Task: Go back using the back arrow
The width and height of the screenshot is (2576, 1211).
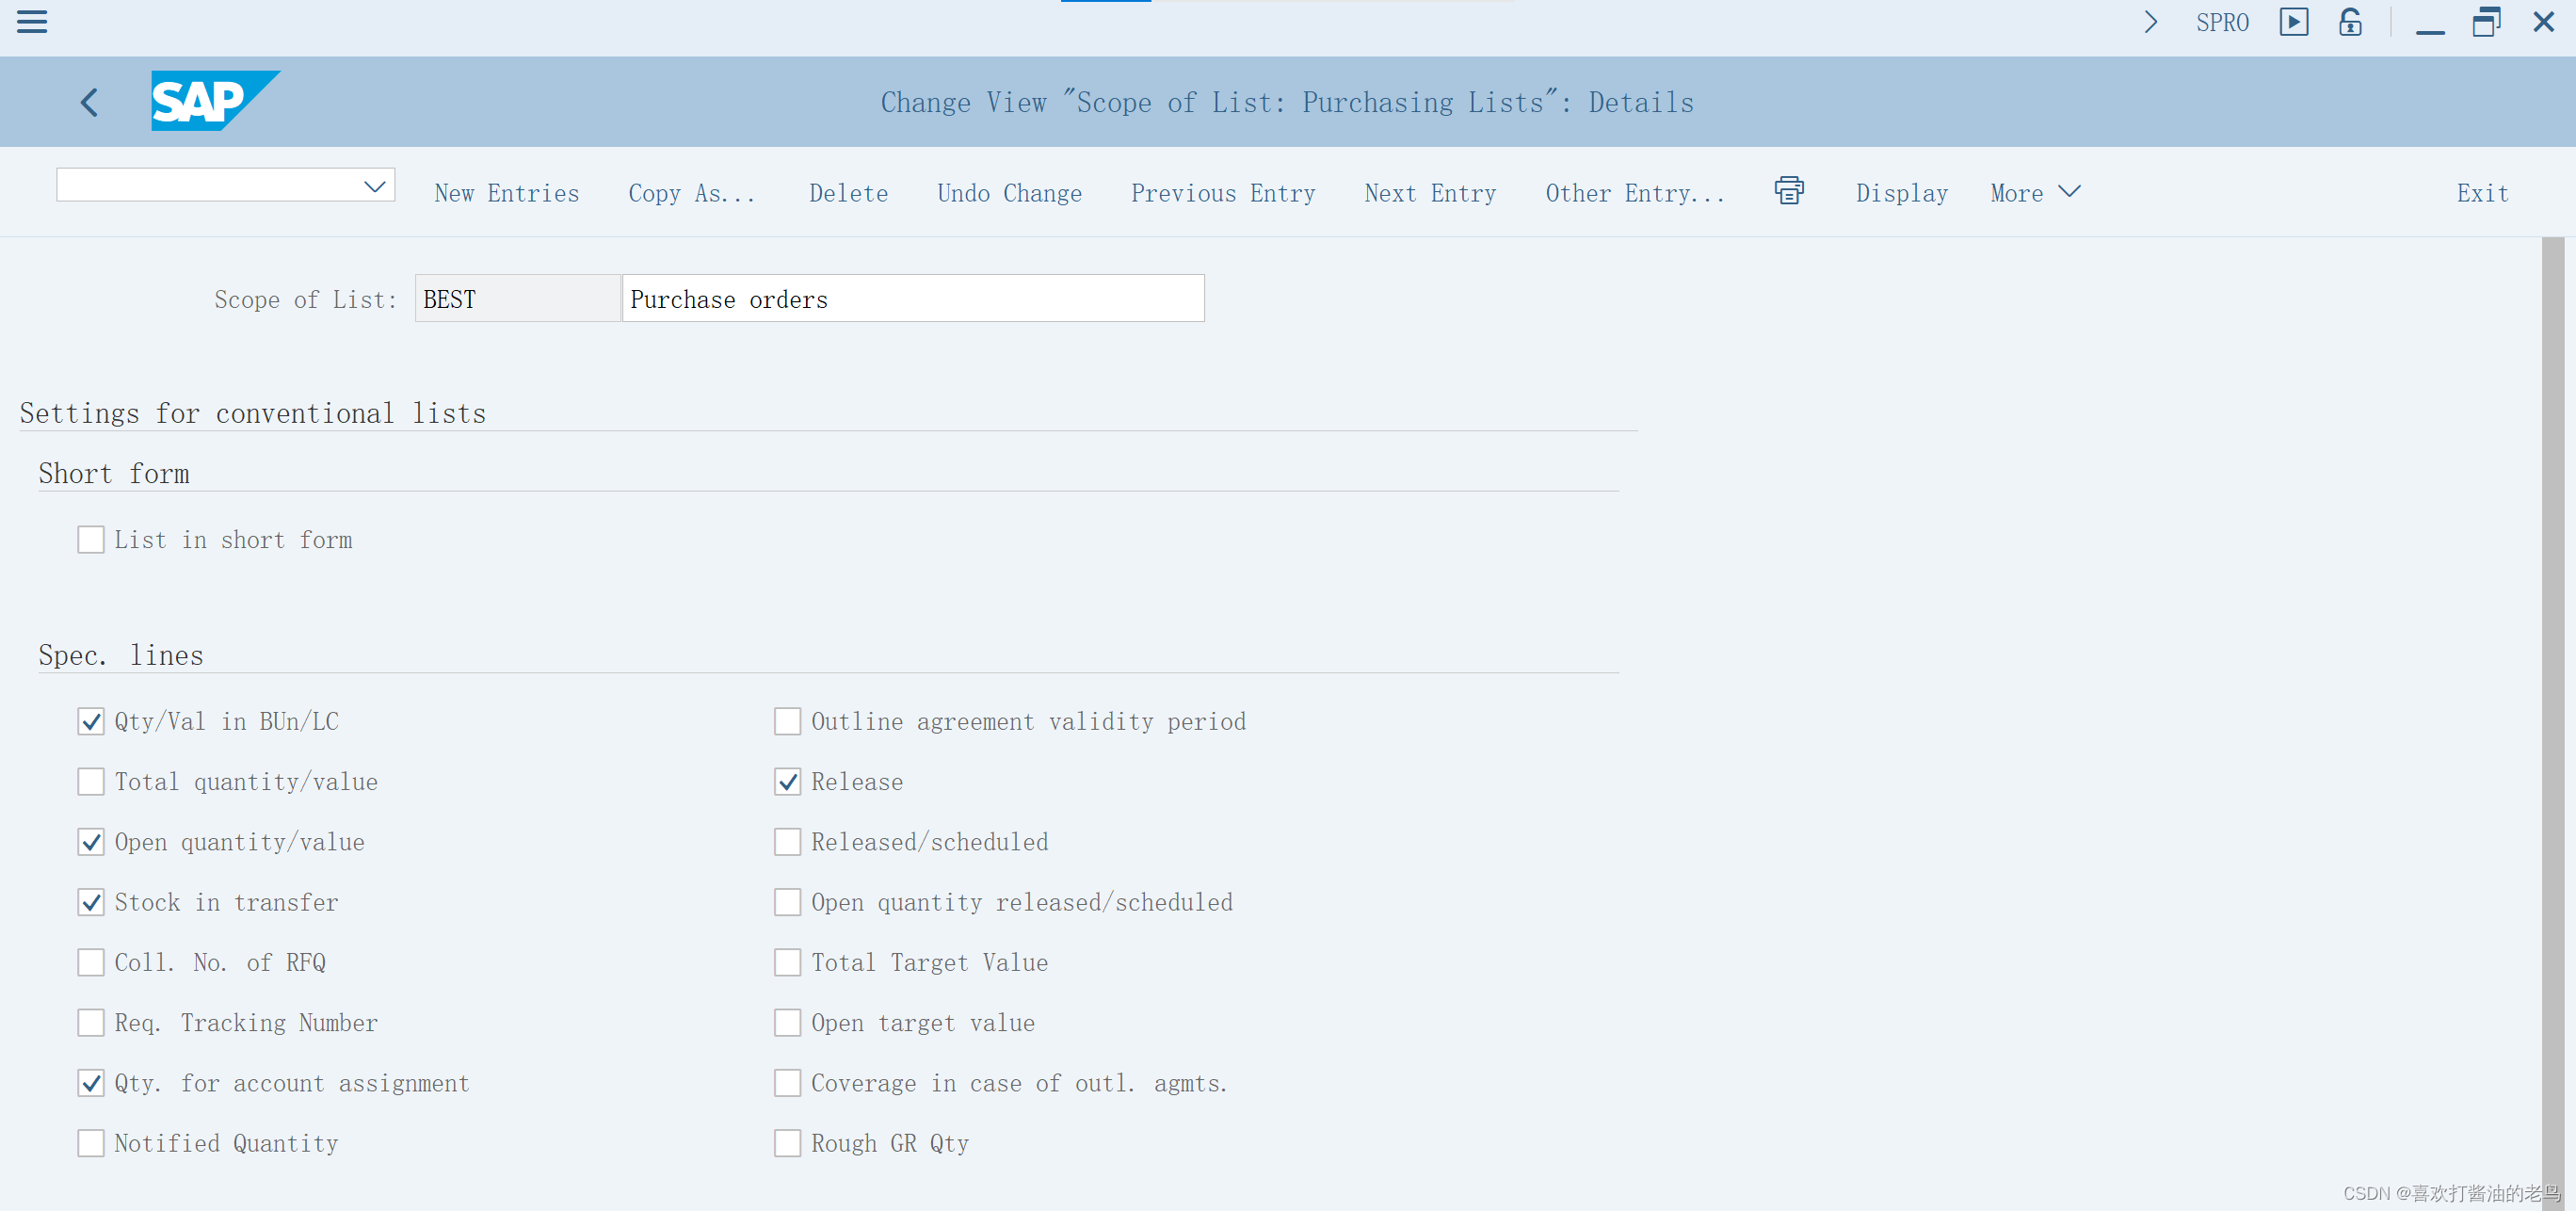Action: [x=88, y=101]
